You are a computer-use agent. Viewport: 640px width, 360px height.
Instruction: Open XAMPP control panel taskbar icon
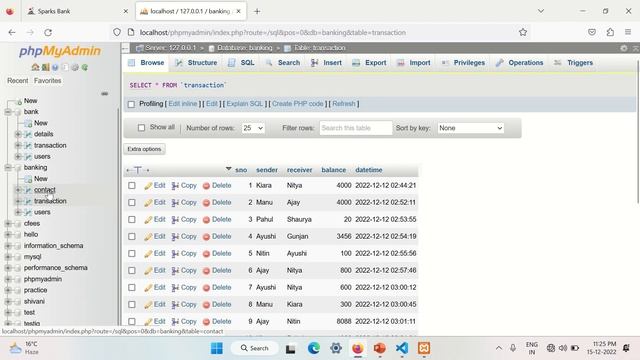coord(424,348)
